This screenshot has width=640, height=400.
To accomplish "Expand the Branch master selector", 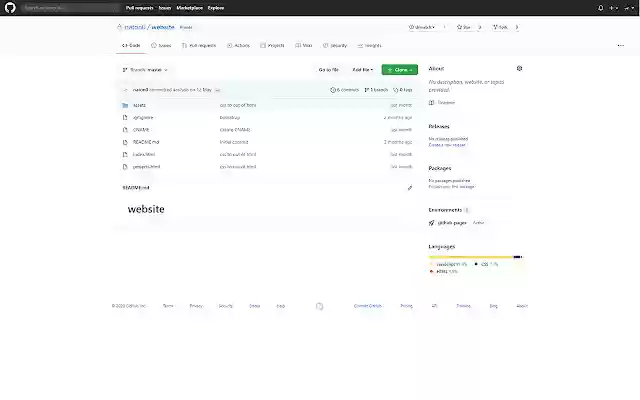I will (x=145, y=70).
